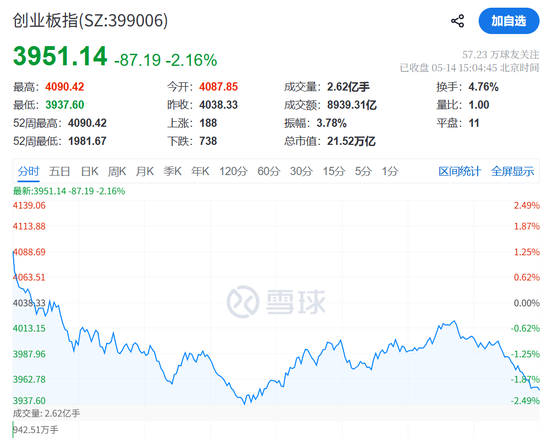Click the 昨收 value 4038.33 in stats
The width and height of the screenshot is (550, 438).
(x=218, y=105)
